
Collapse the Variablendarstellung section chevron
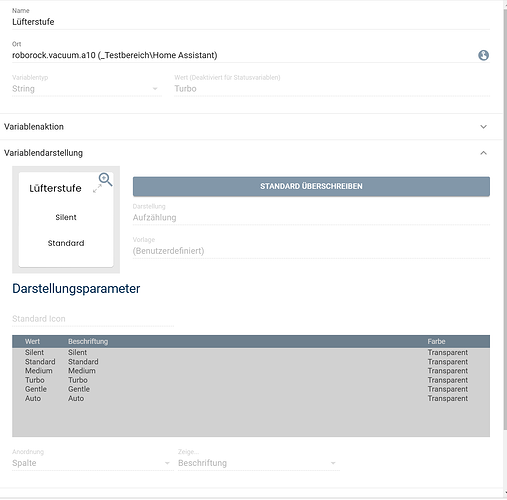483,153
